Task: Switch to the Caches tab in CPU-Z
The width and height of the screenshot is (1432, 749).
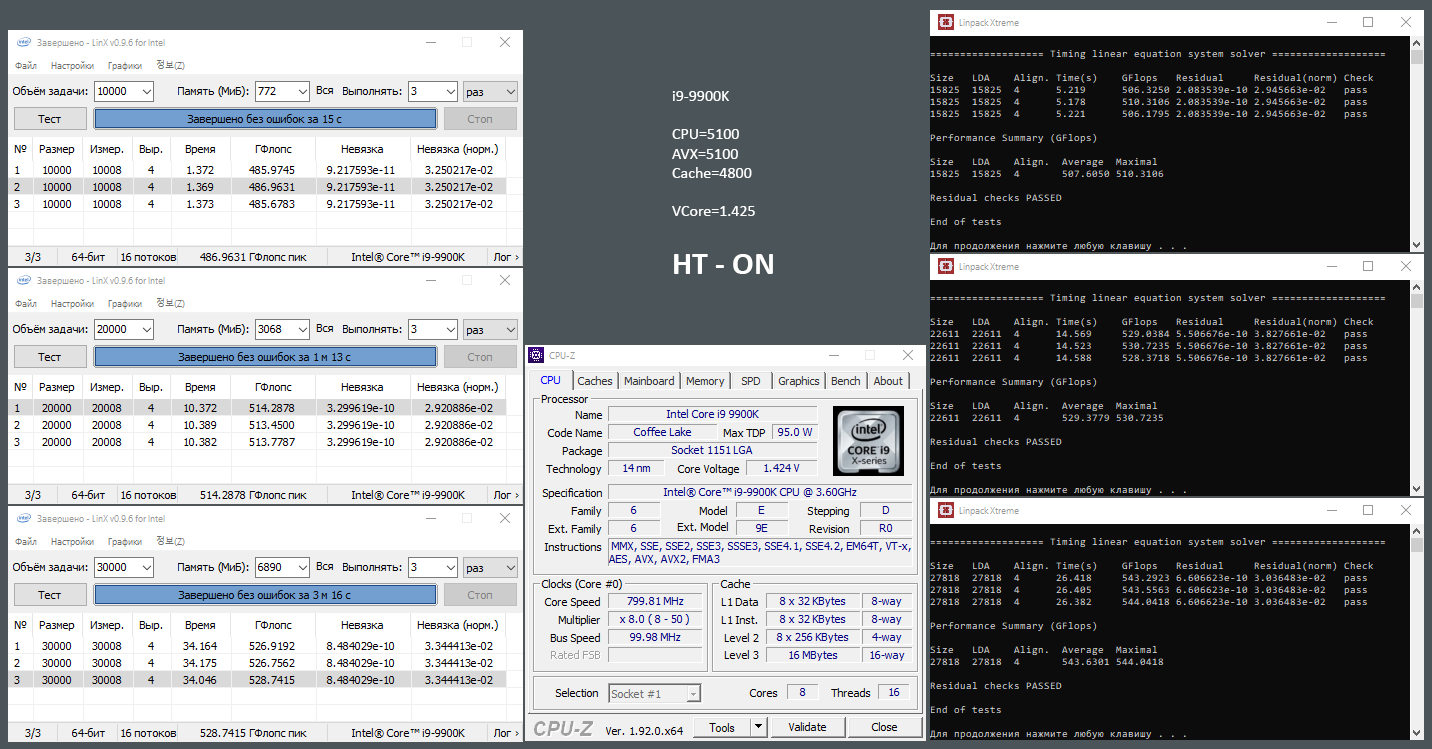Action: pos(595,381)
